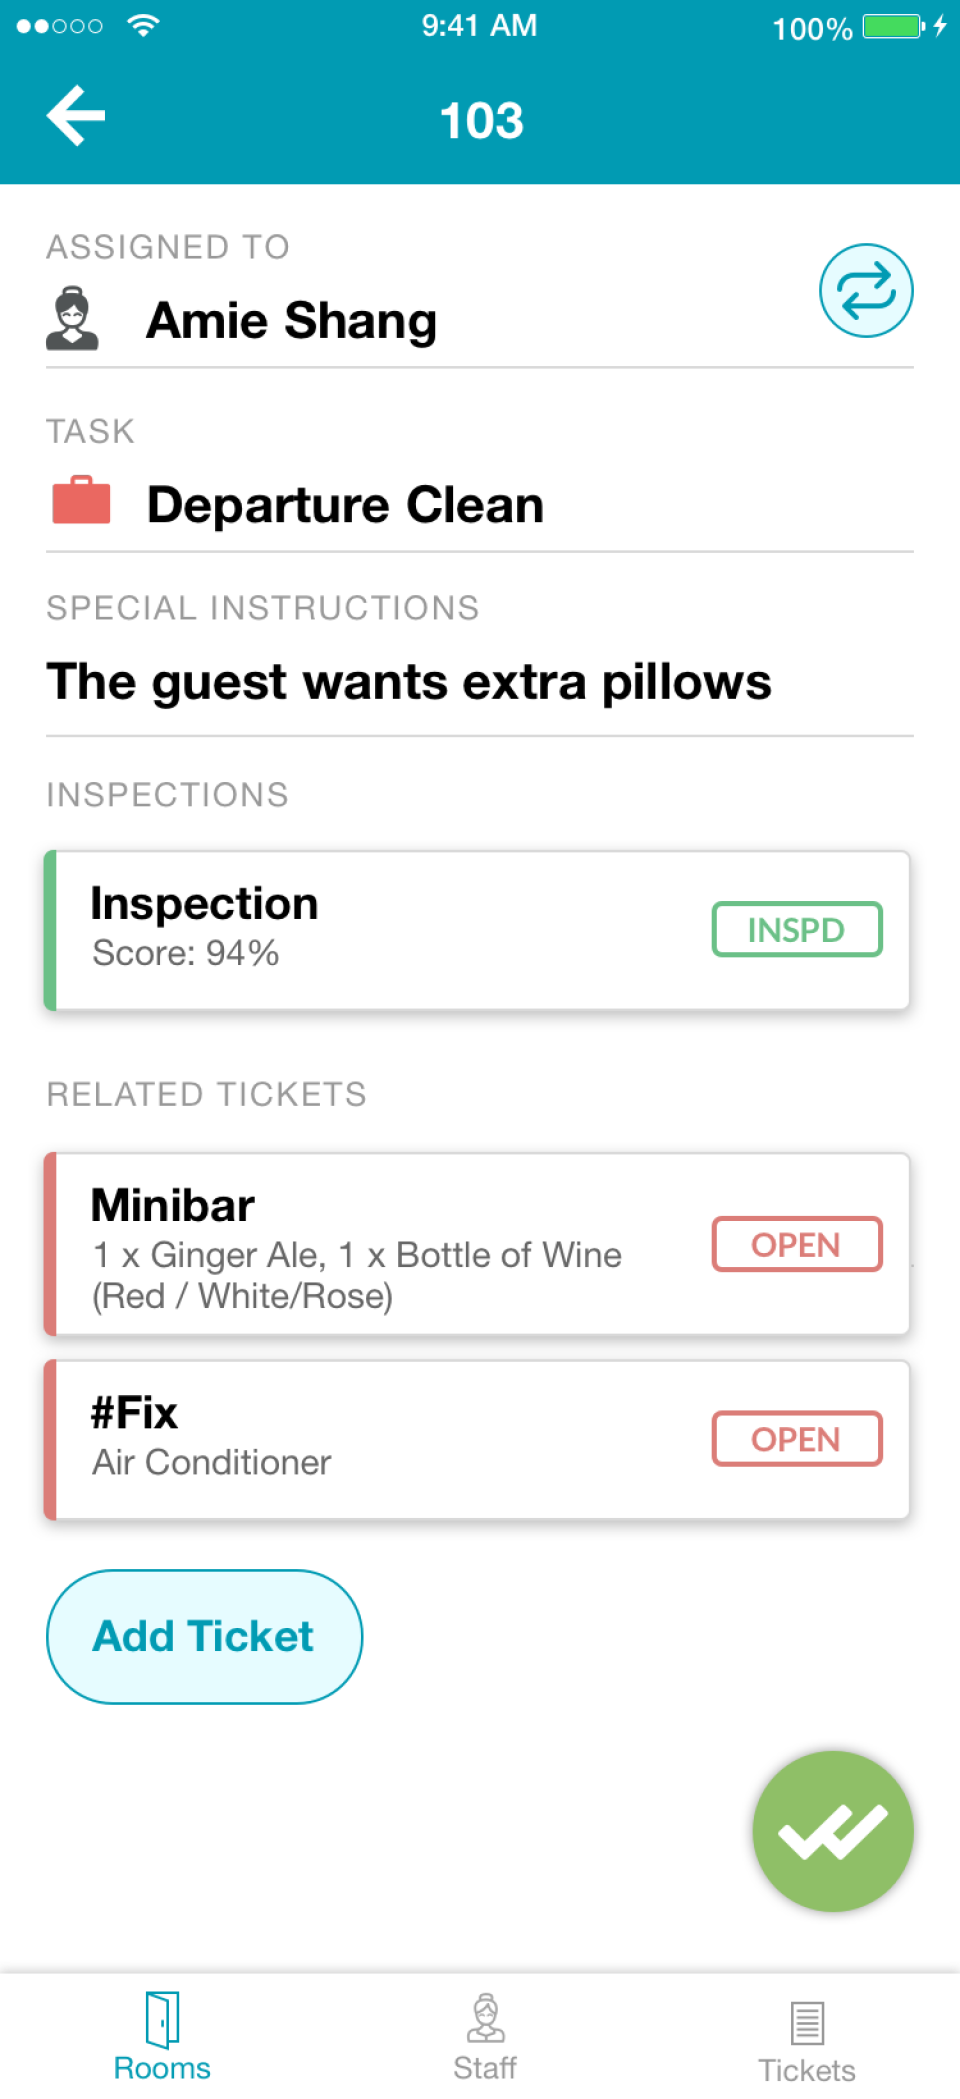Click the red suitcase task icon

pos(81,500)
